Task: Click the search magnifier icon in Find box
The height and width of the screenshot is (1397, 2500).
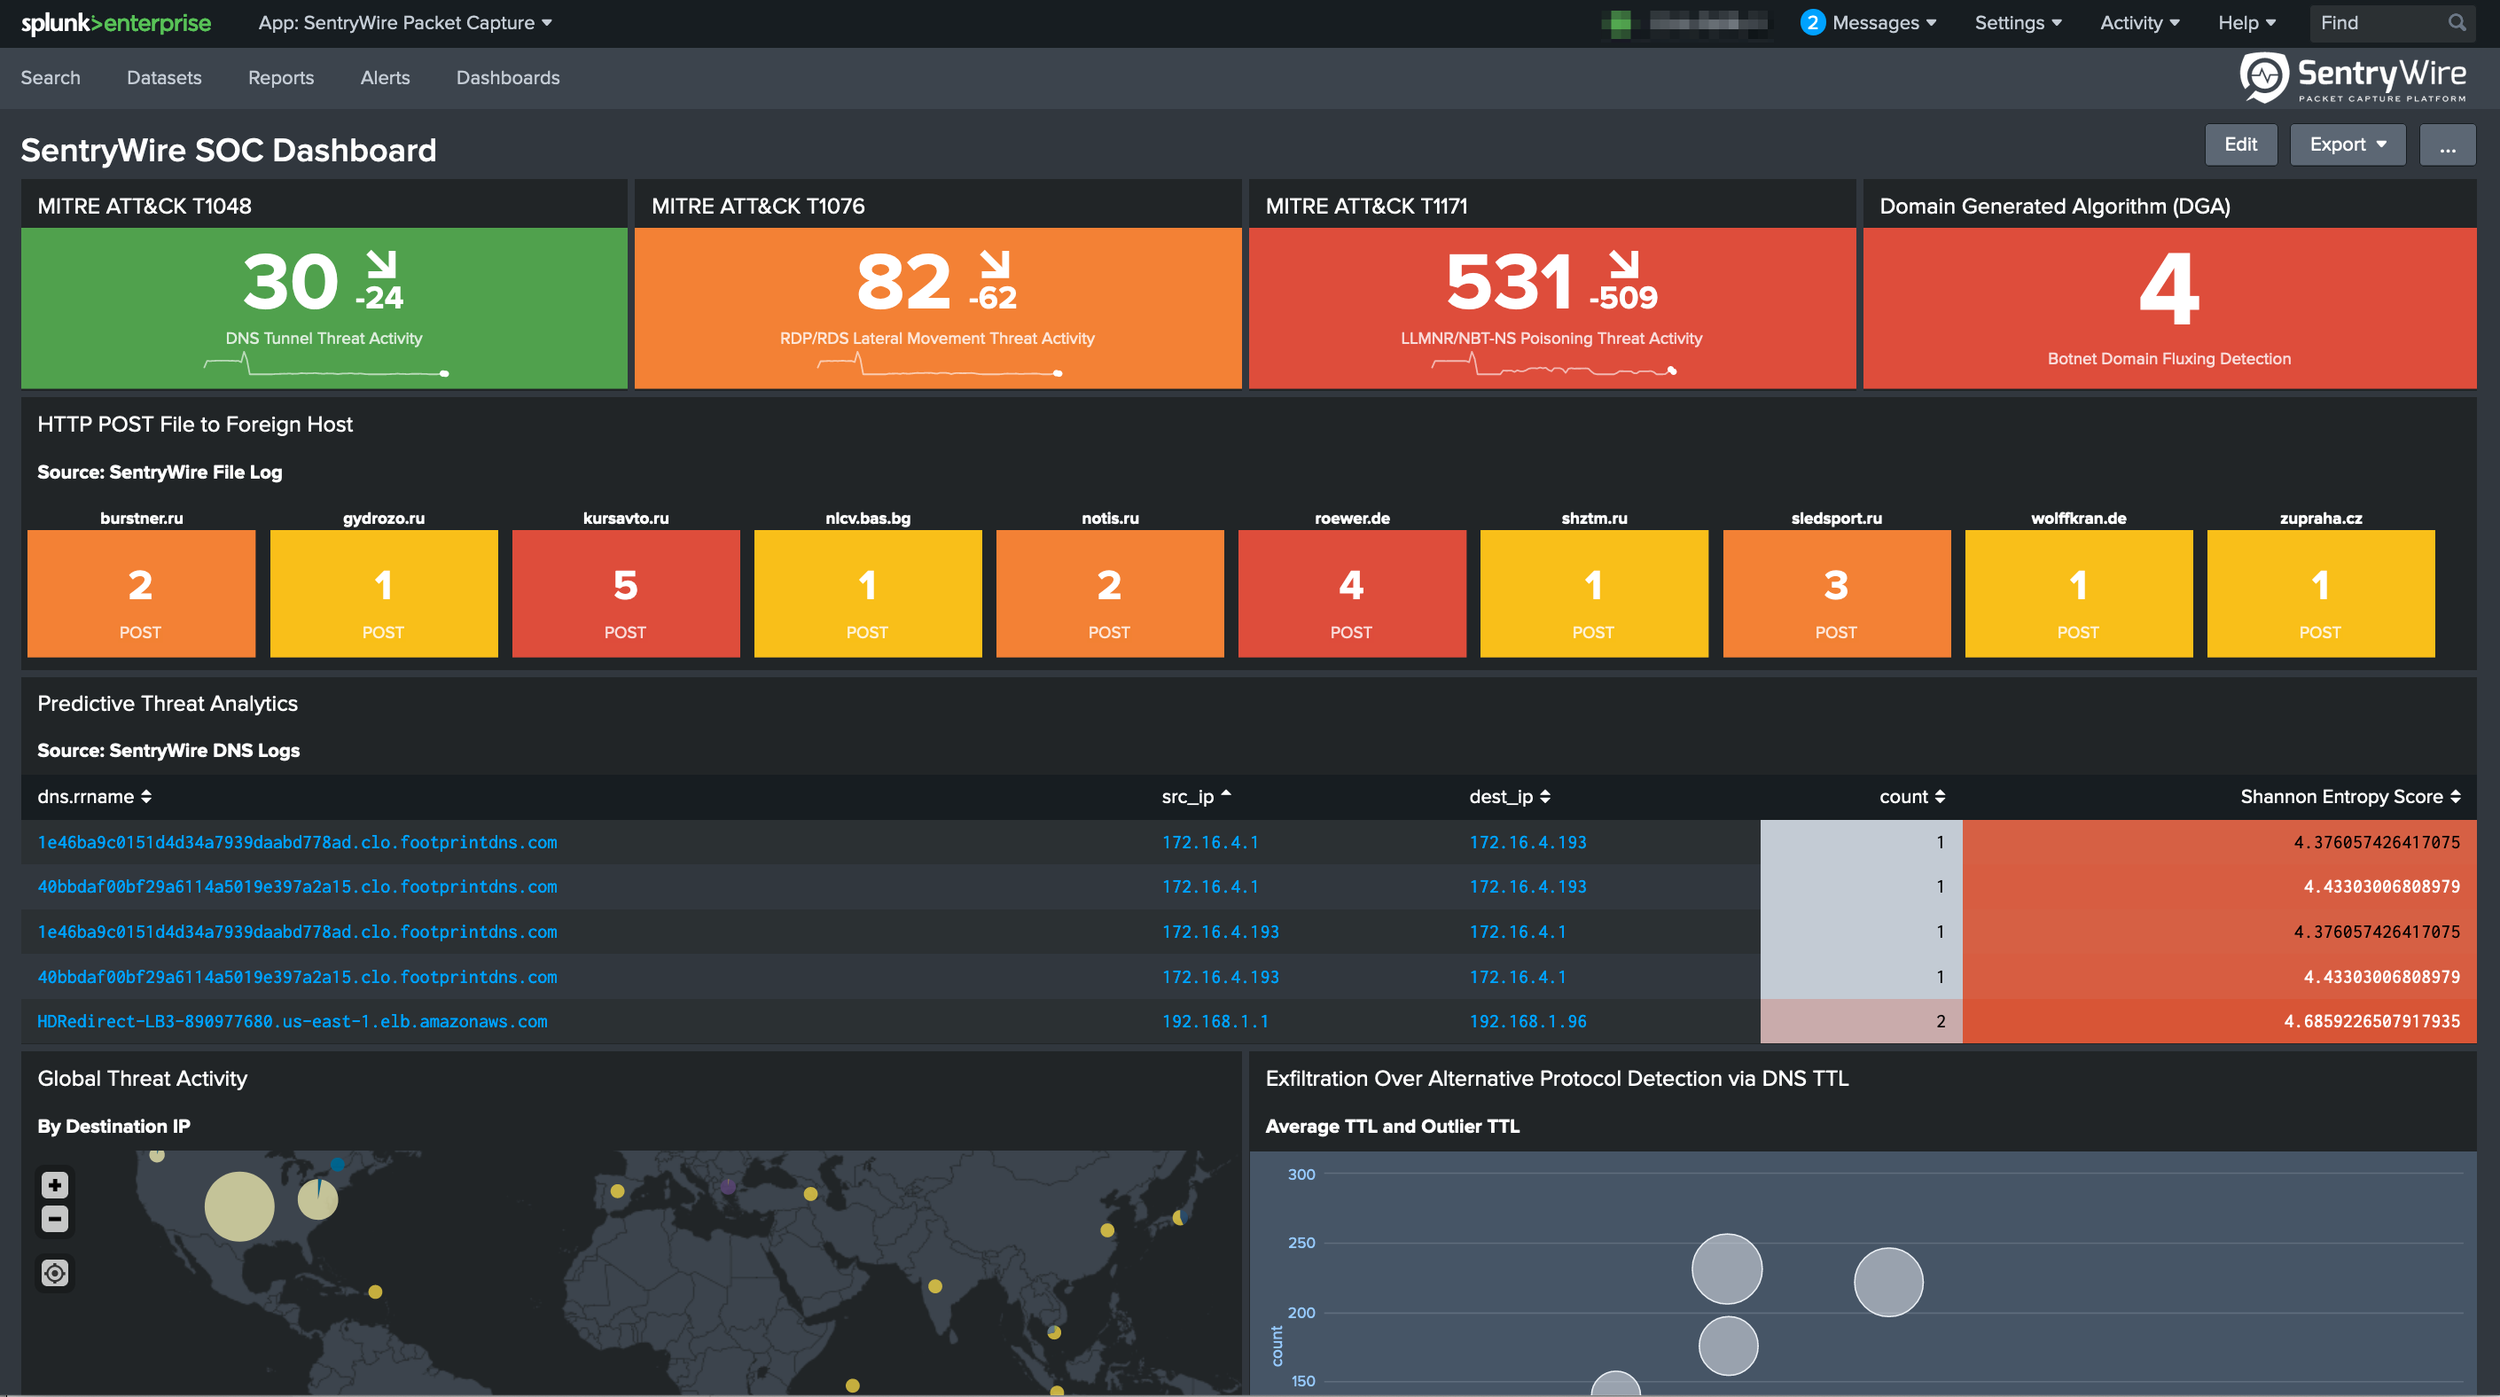Action: click(x=2456, y=23)
